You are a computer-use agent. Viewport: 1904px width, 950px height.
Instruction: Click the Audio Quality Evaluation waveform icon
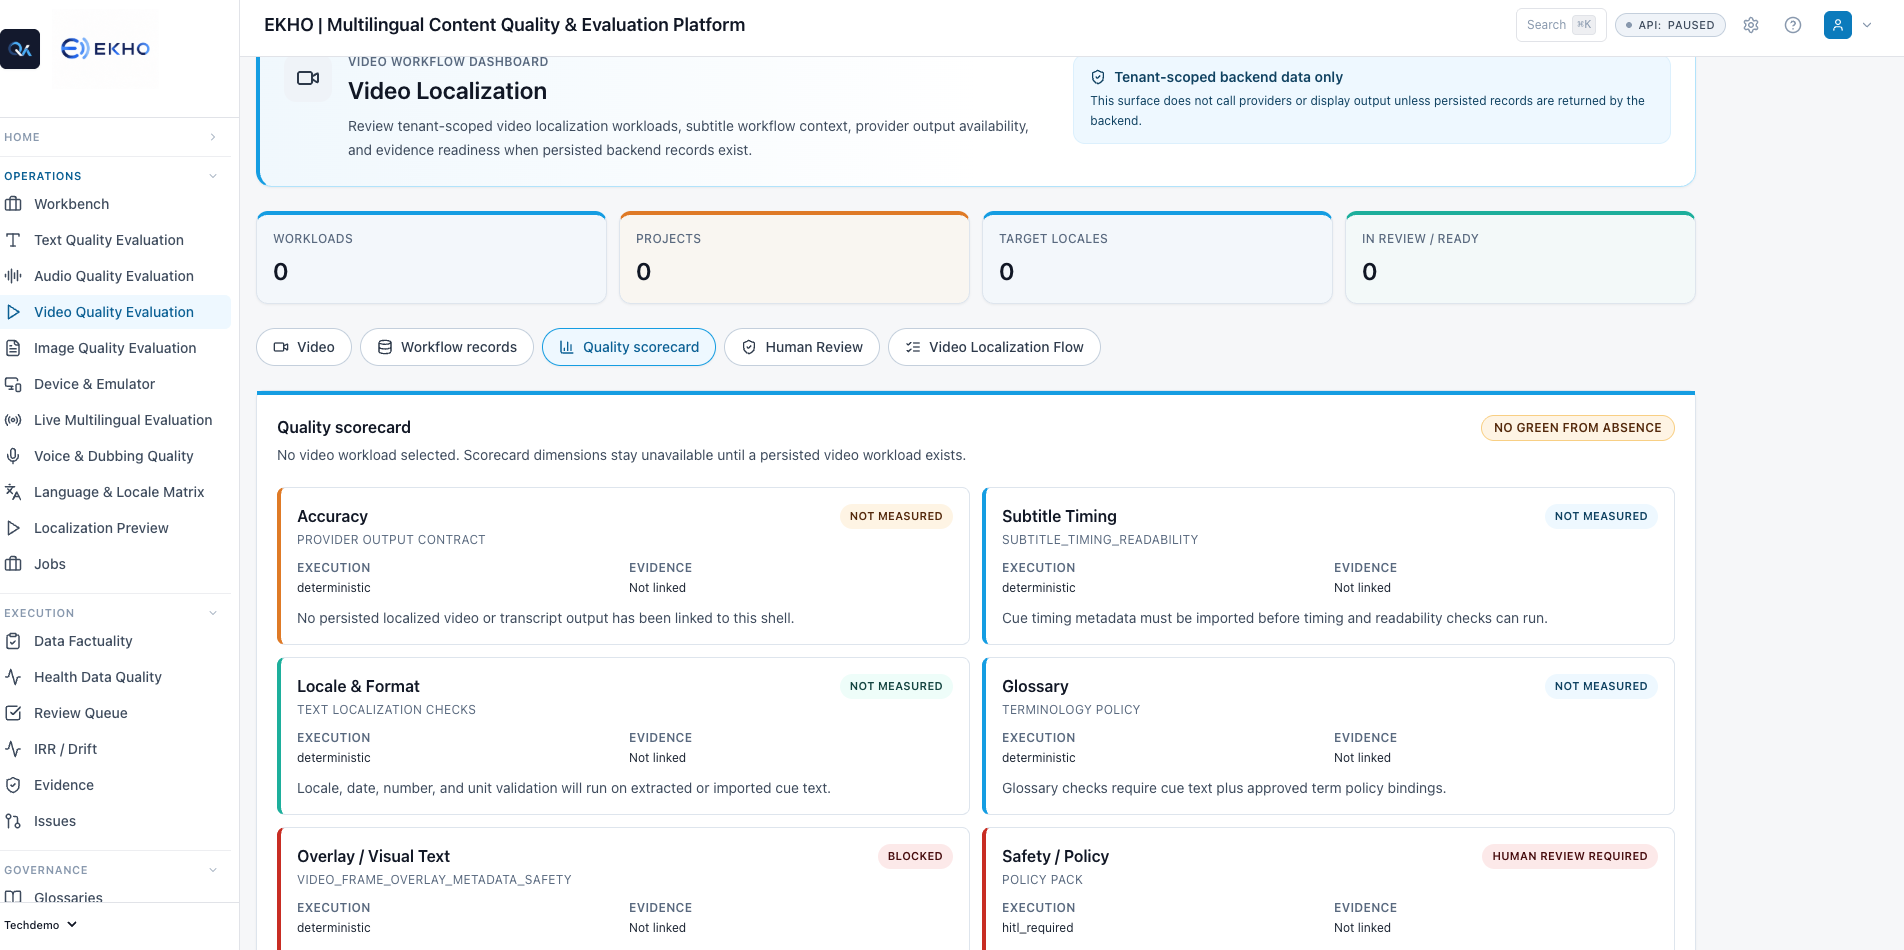pos(13,276)
